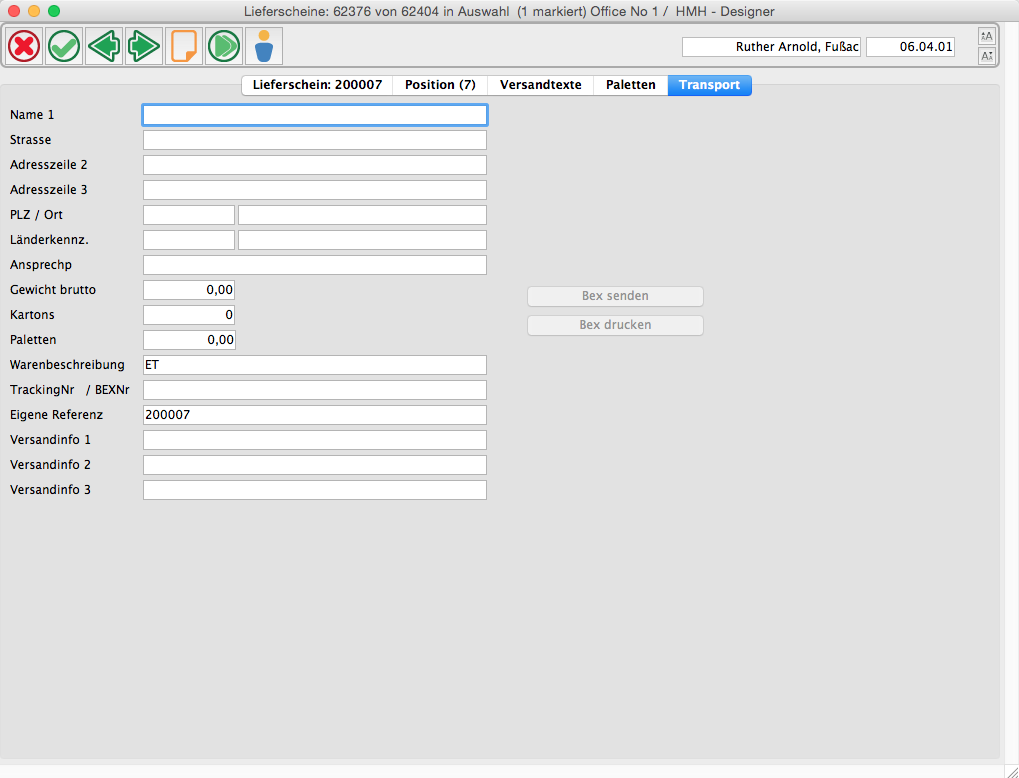This screenshot has width=1019, height=778.
Task: Click the Versandinfo 1 field
Action: click(315, 440)
